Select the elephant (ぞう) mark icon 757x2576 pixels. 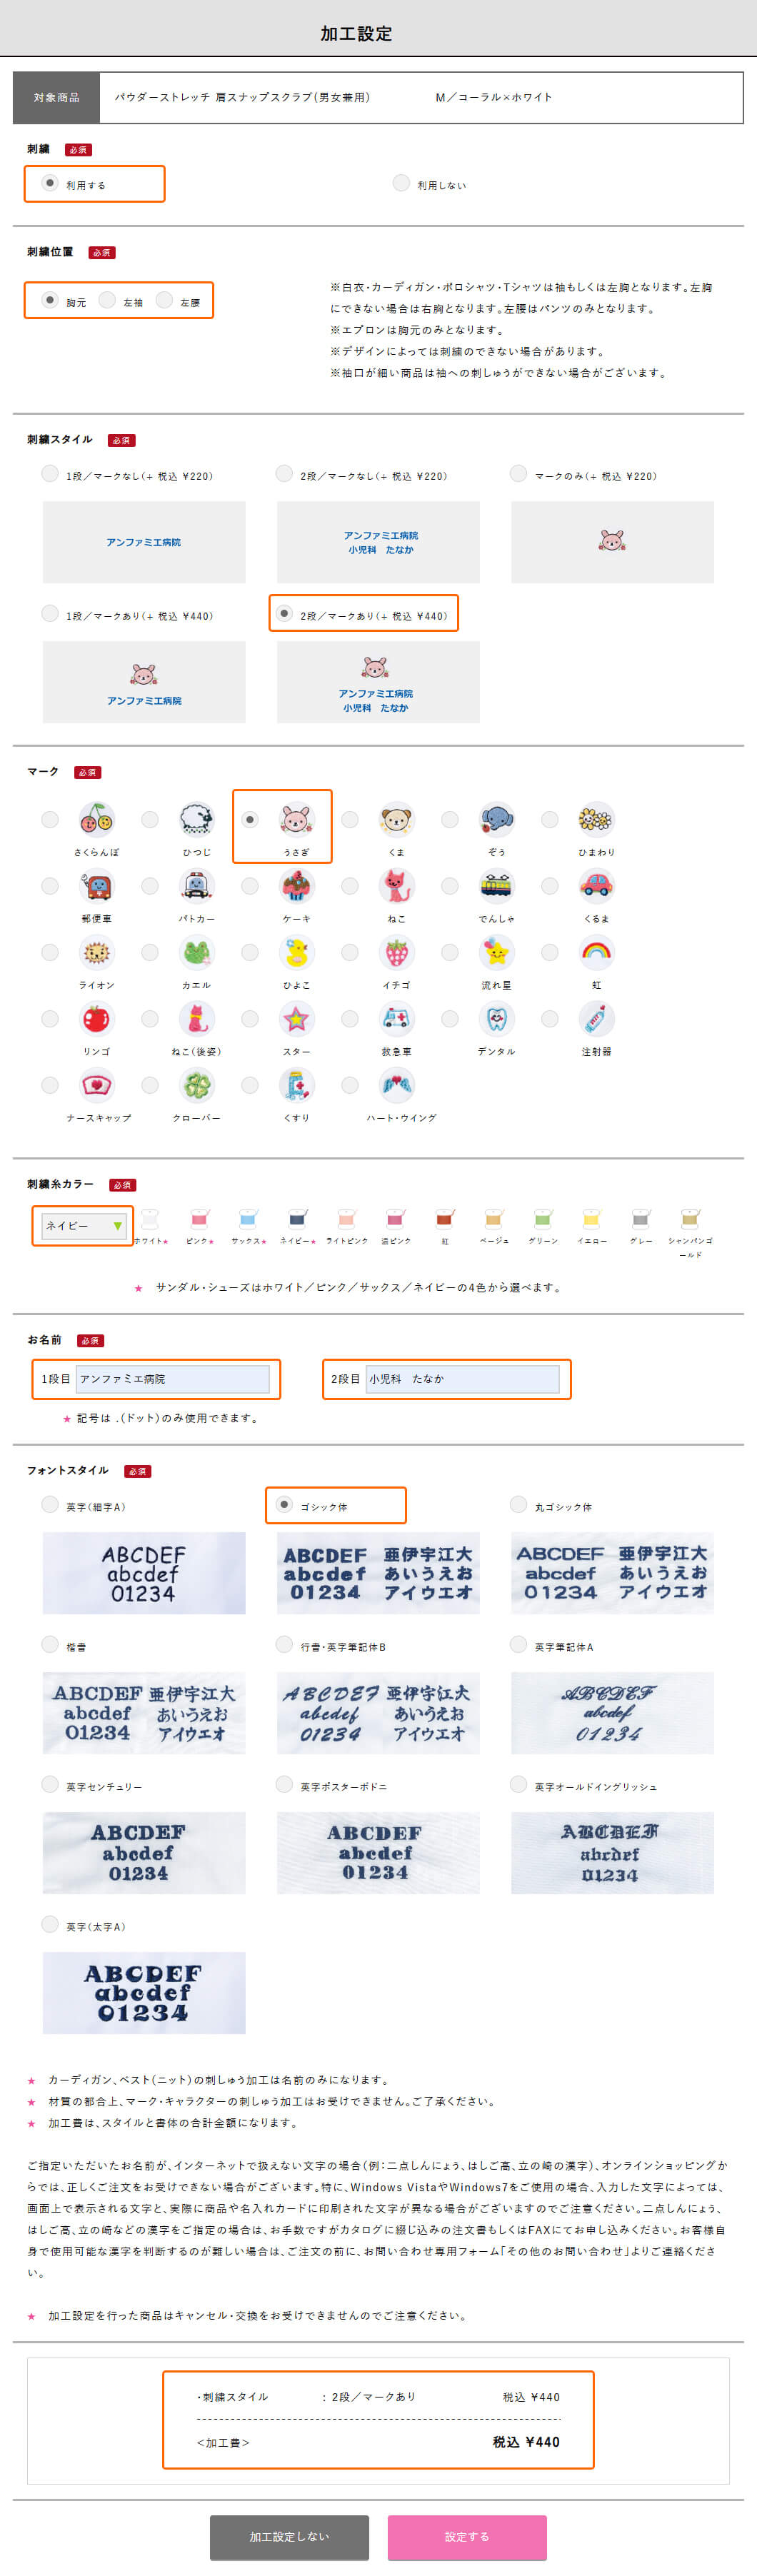tap(497, 819)
